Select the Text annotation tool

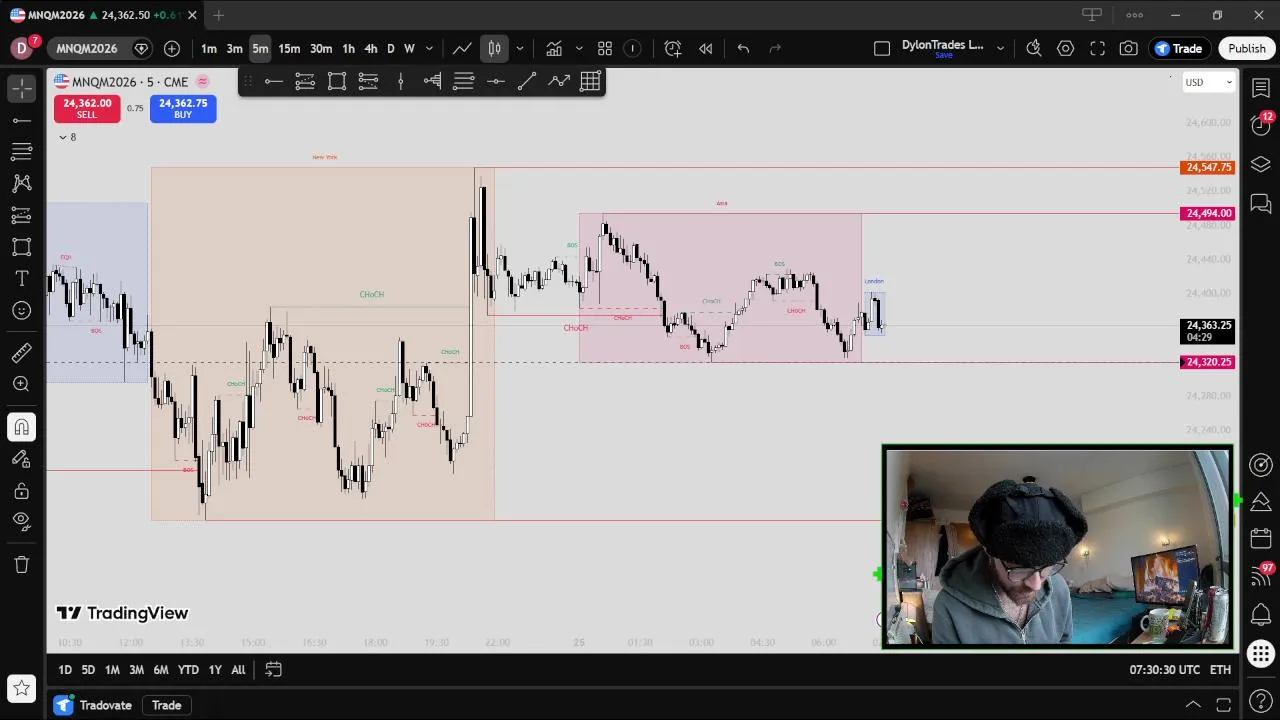(21, 279)
